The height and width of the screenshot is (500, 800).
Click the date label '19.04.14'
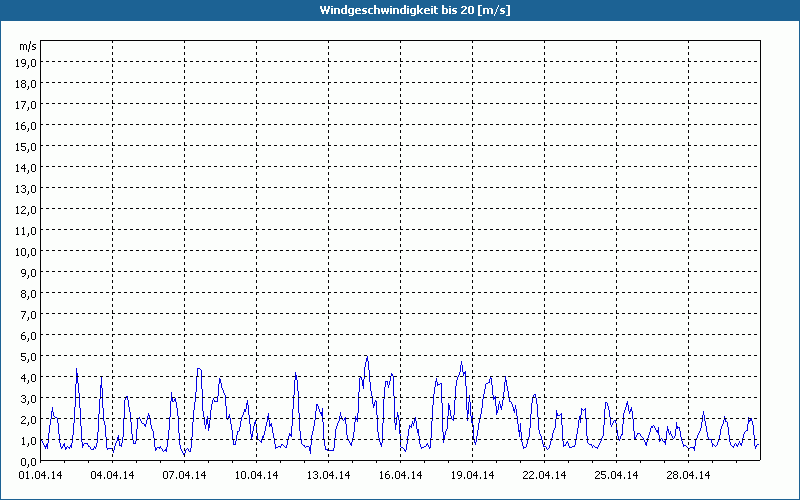(472, 476)
